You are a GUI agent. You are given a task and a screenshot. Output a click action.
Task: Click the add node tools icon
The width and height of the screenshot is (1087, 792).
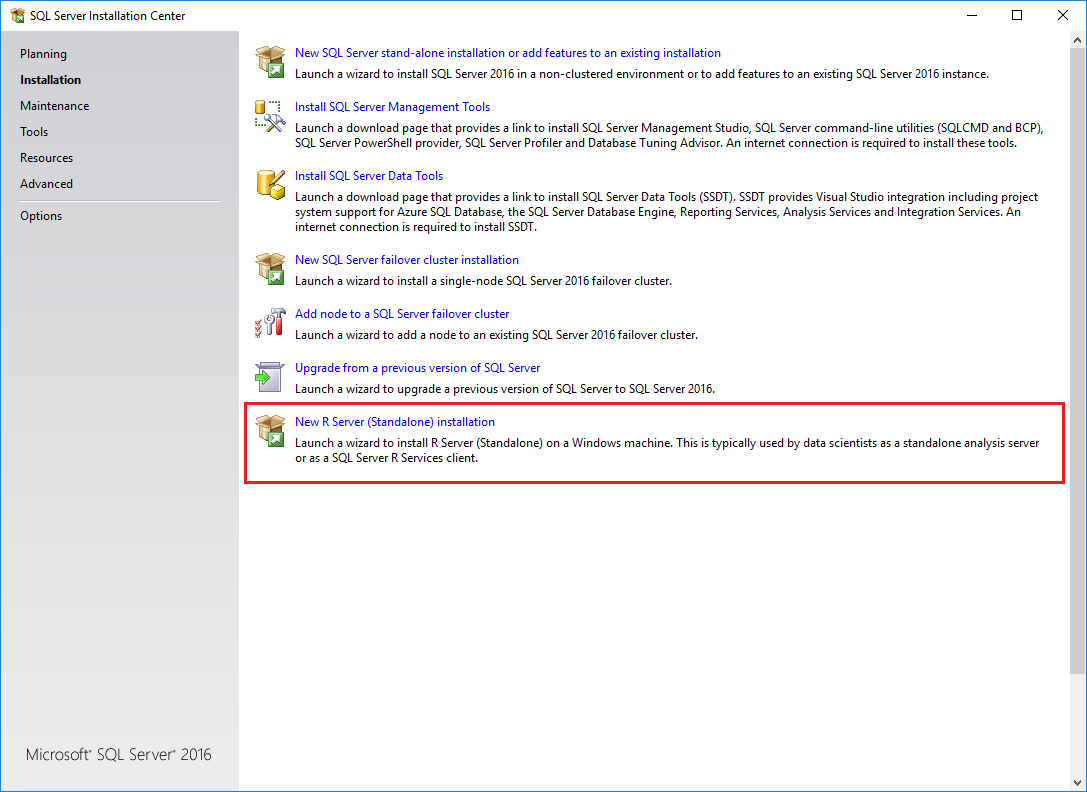tap(270, 321)
